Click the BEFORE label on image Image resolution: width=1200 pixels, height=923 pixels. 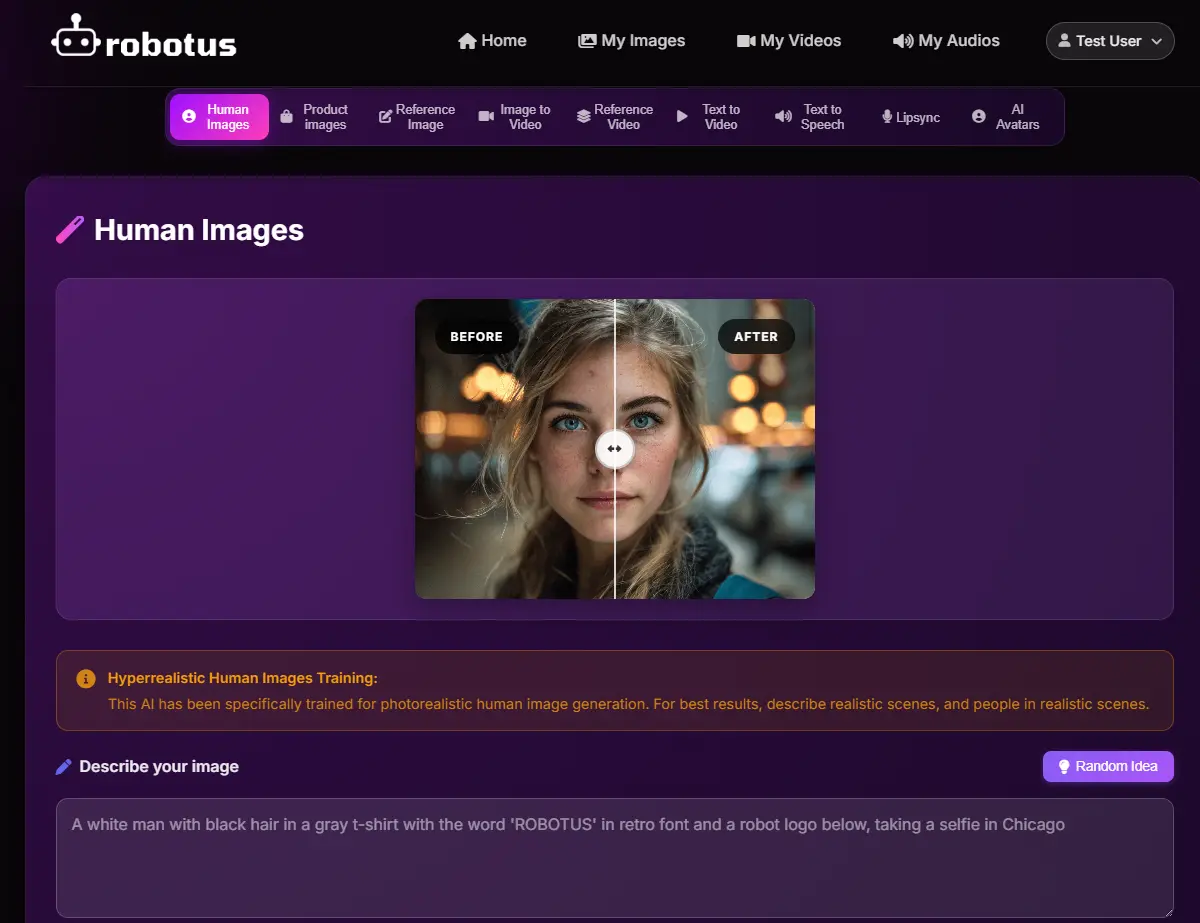point(476,337)
